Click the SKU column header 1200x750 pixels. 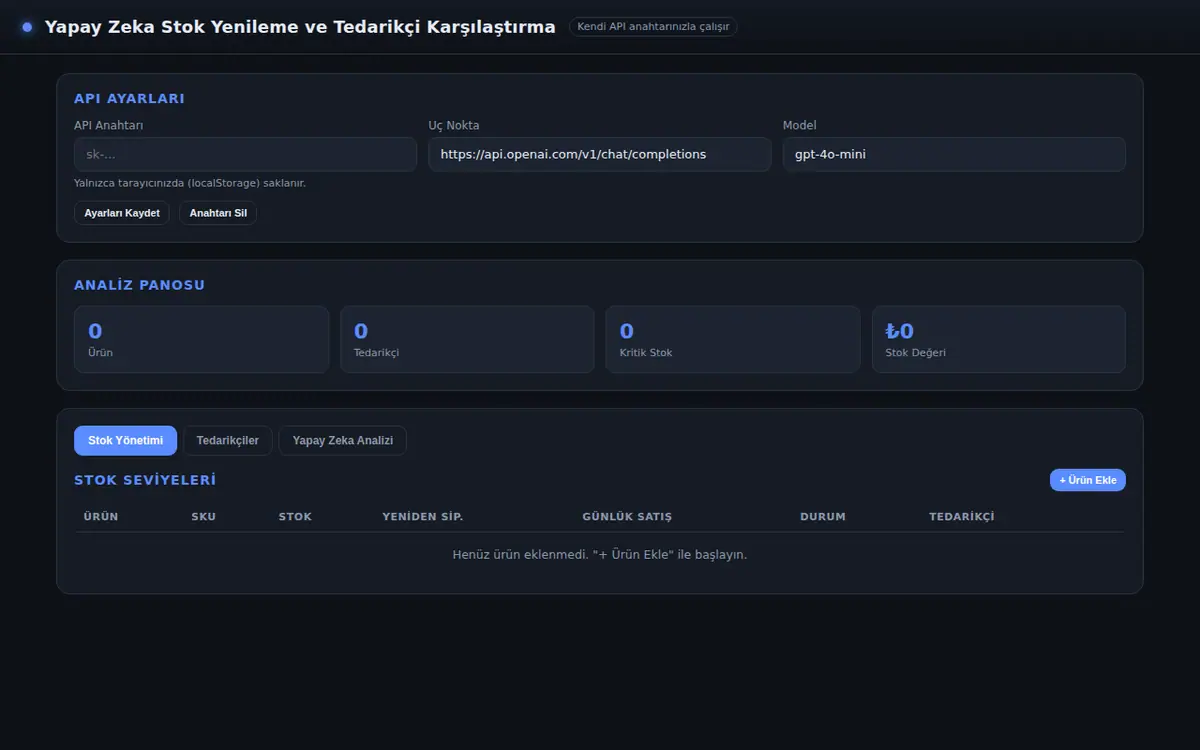(x=204, y=517)
